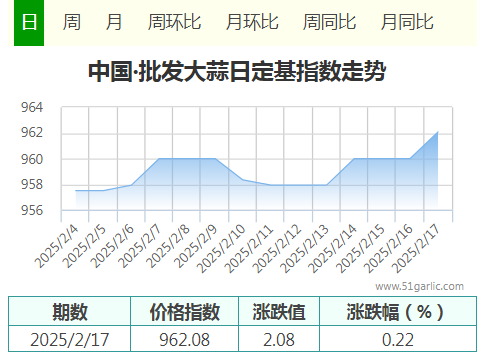Click the 期数 column header
483x361 pixels.
[69, 311]
